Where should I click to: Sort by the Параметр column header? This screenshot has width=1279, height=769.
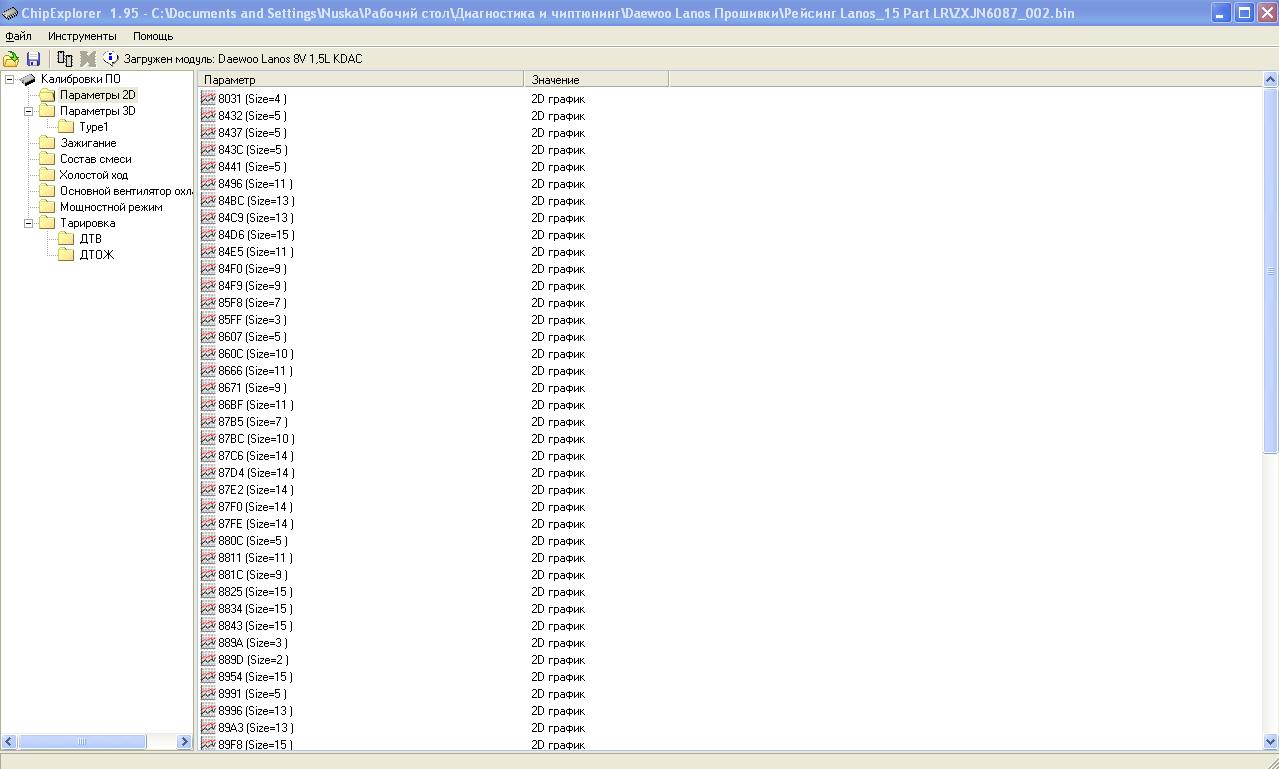point(360,79)
